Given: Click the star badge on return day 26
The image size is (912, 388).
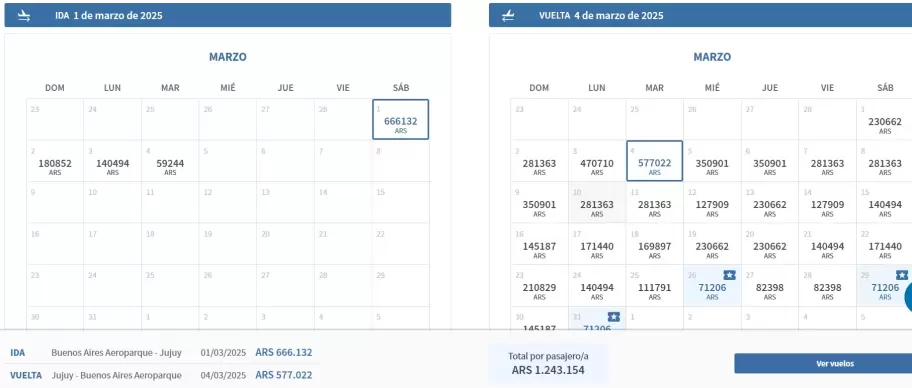Looking at the screenshot, I should coord(729,275).
